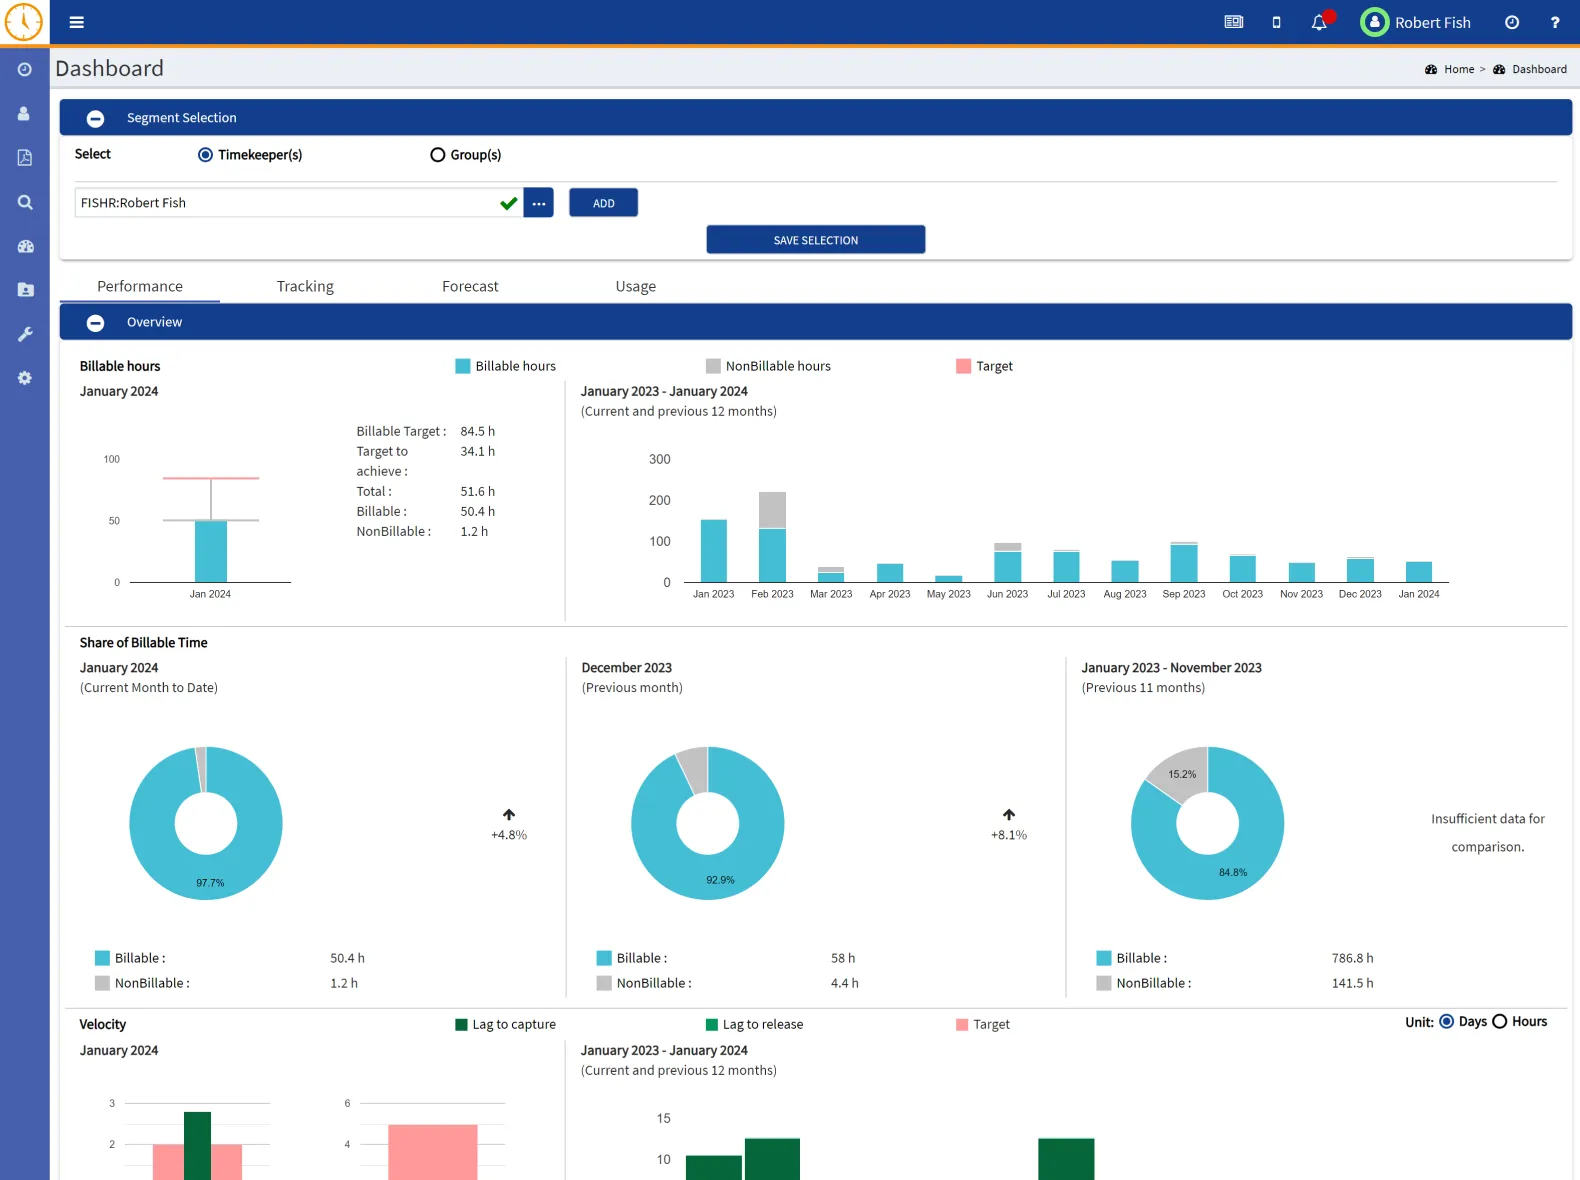
Task: Click the 15.2% slice of the donut chart
Action: (1181, 773)
